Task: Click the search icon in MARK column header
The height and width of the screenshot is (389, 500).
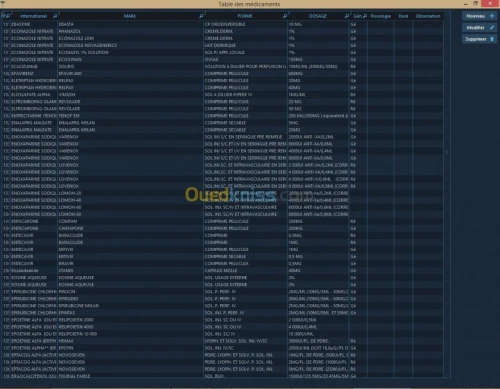Action: tap(201, 16)
